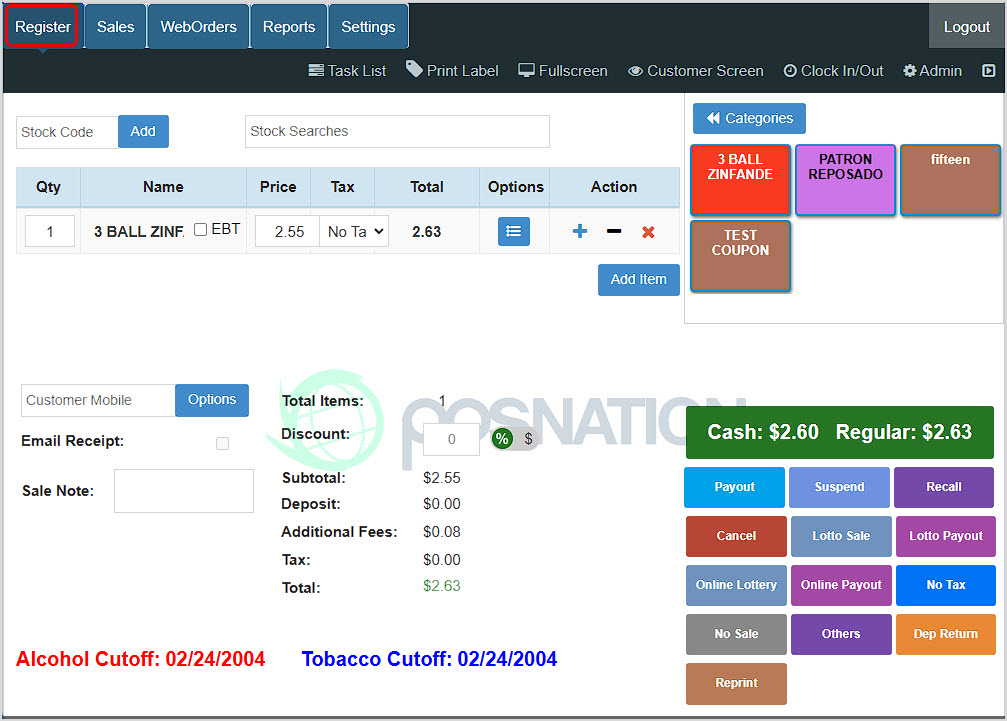The width and height of the screenshot is (1007, 721).
Task: Remove item with the red X icon
Action: [648, 232]
